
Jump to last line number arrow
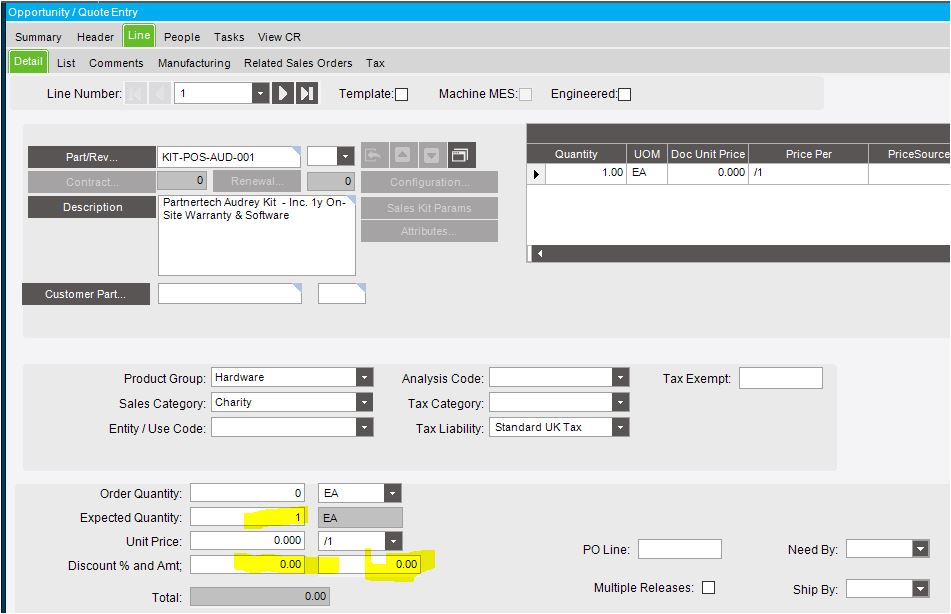[x=307, y=93]
